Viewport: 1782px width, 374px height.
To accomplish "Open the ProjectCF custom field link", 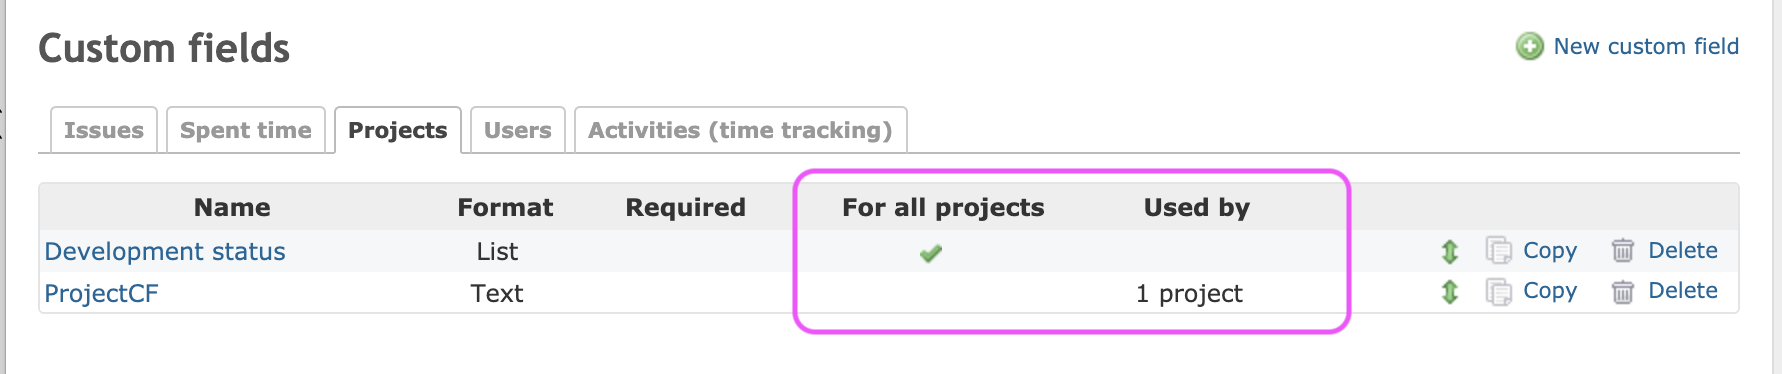I will [x=101, y=293].
